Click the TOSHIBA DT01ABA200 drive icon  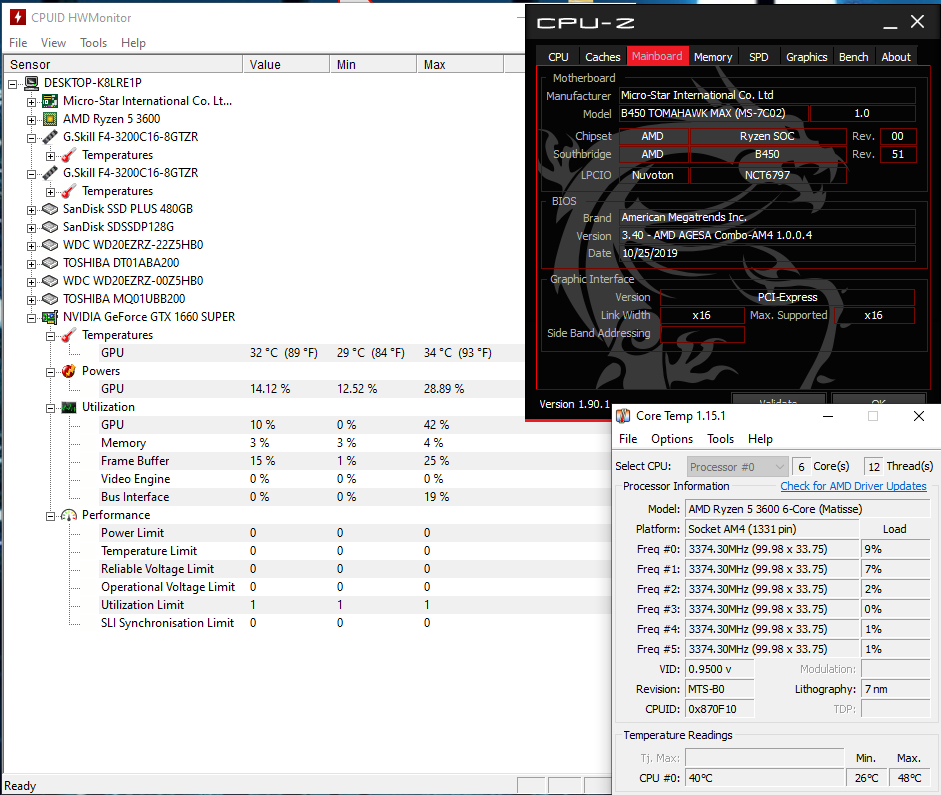click(50, 263)
